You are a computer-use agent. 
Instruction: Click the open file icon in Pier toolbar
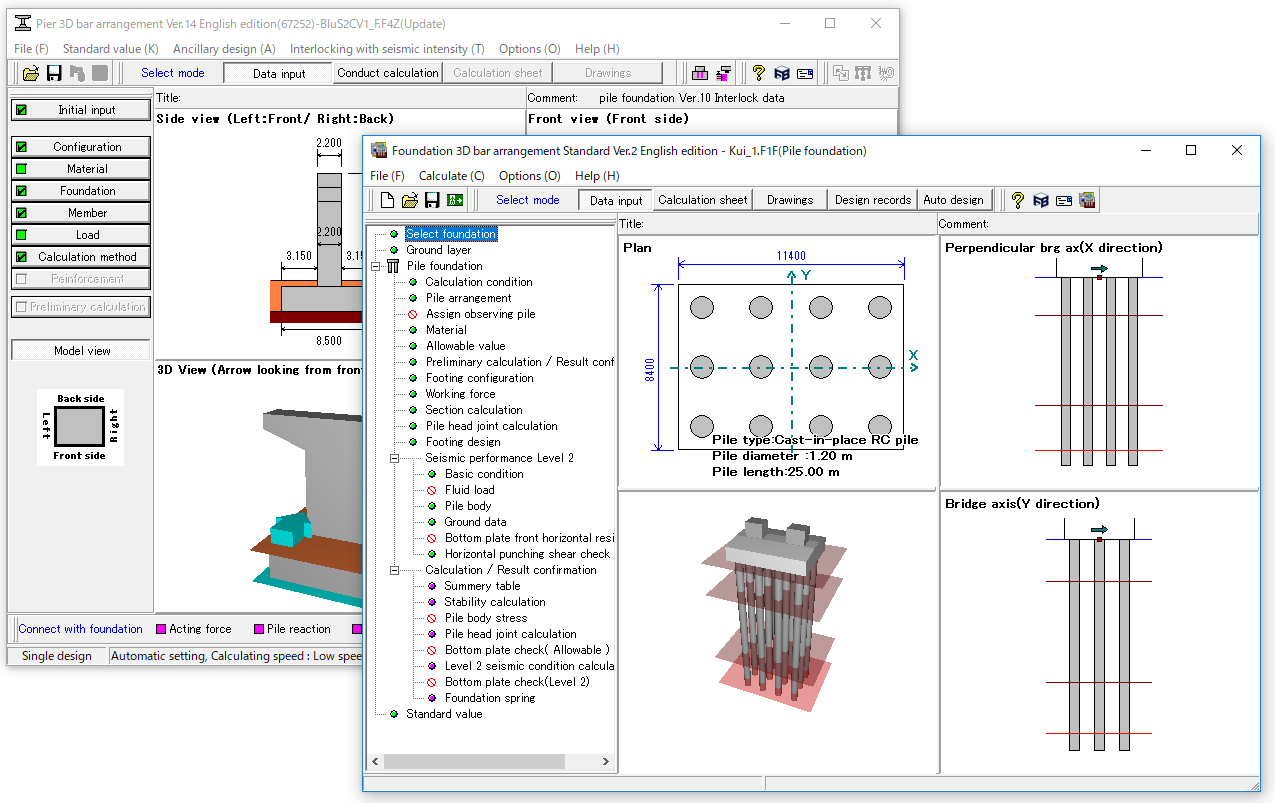[31, 73]
